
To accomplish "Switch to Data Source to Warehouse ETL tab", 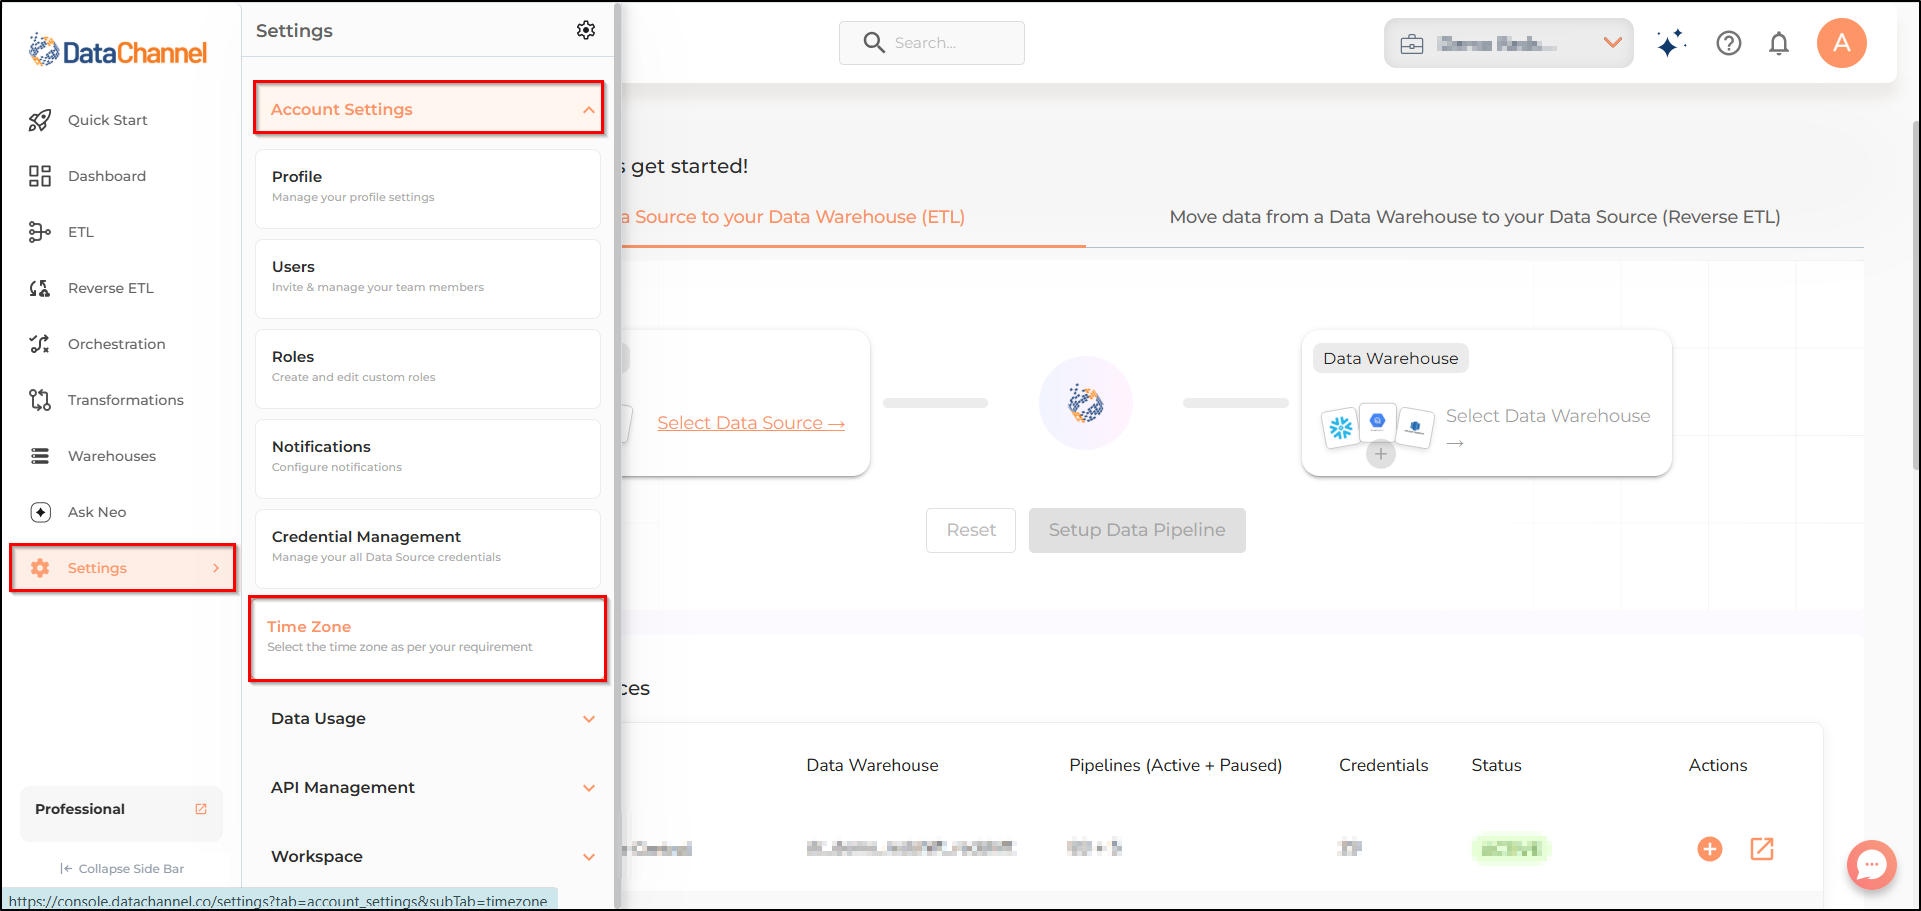I will (x=792, y=217).
